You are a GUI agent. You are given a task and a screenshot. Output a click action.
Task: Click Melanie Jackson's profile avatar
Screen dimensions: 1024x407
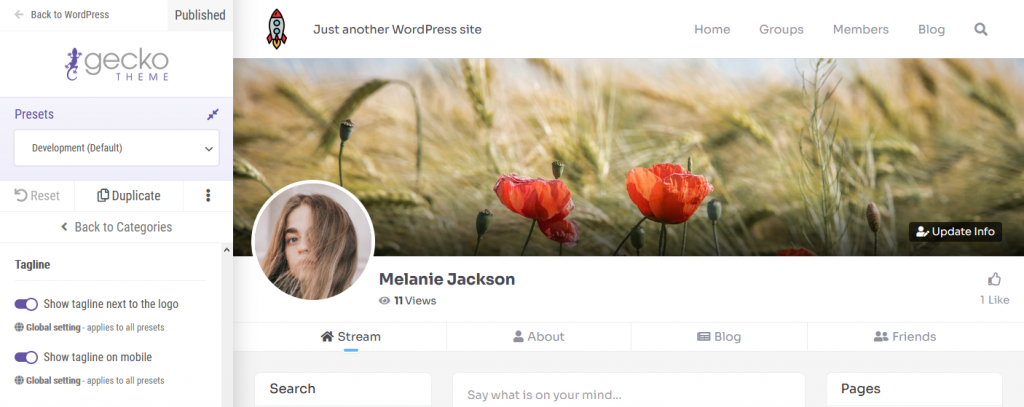point(313,241)
